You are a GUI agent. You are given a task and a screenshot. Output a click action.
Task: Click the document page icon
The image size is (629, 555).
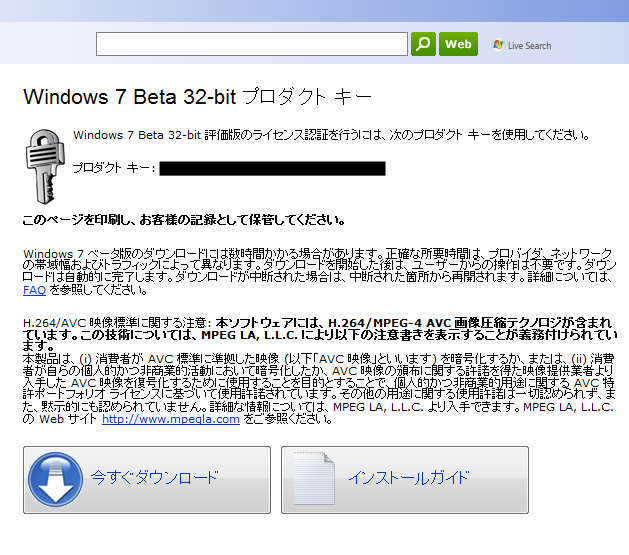[x=314, y=478]
